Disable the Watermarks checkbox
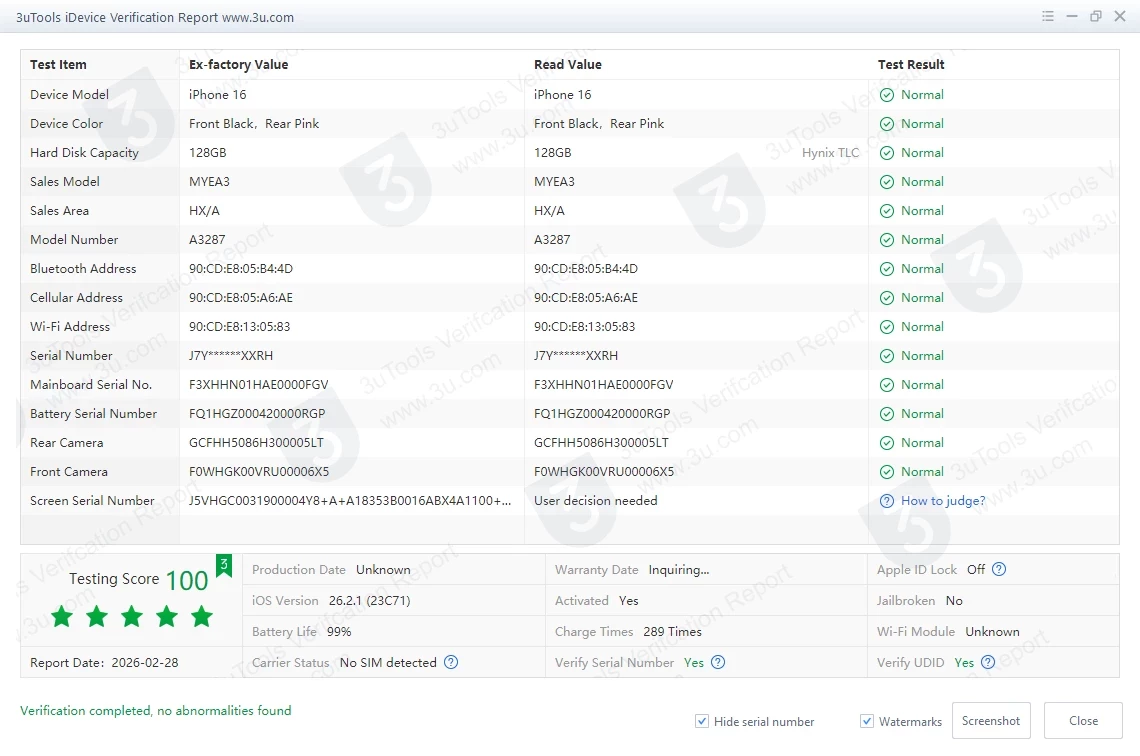This screenshot has height=756, width=1140. (x=867, y=721)
